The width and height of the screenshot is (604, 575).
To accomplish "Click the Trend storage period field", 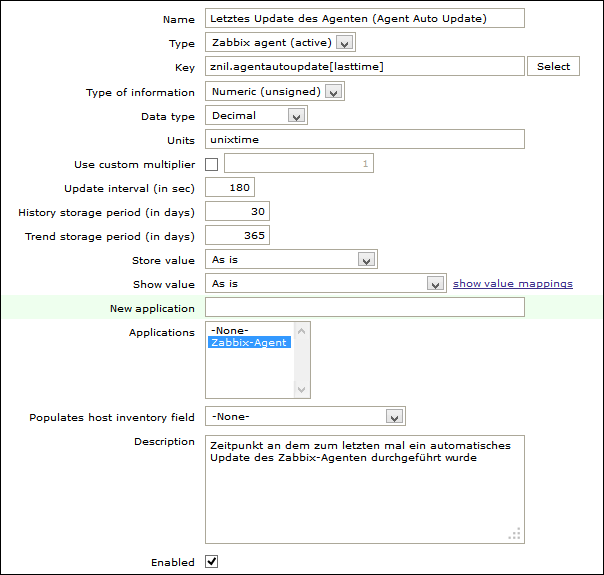I will point(237,236).
